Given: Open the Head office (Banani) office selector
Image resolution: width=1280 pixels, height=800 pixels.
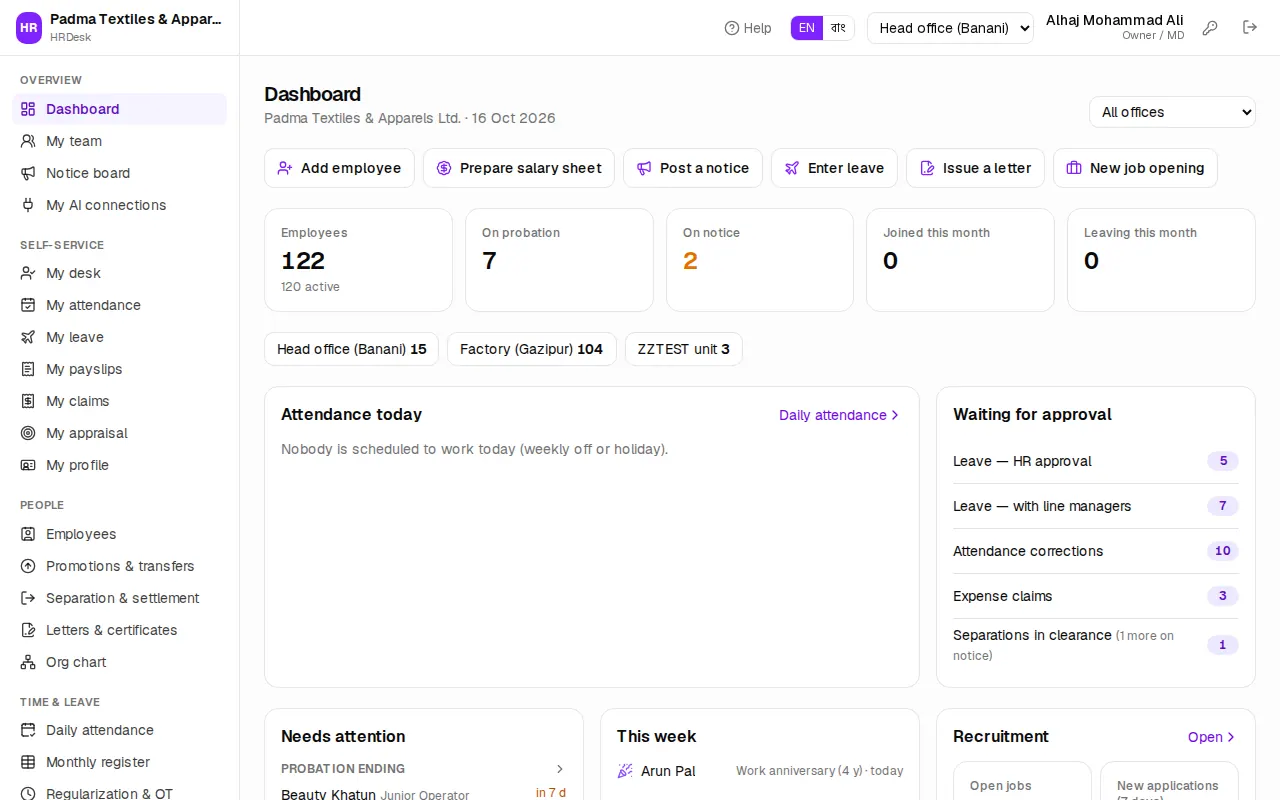Looking at the screenshot, I should (x=950, y=28).
